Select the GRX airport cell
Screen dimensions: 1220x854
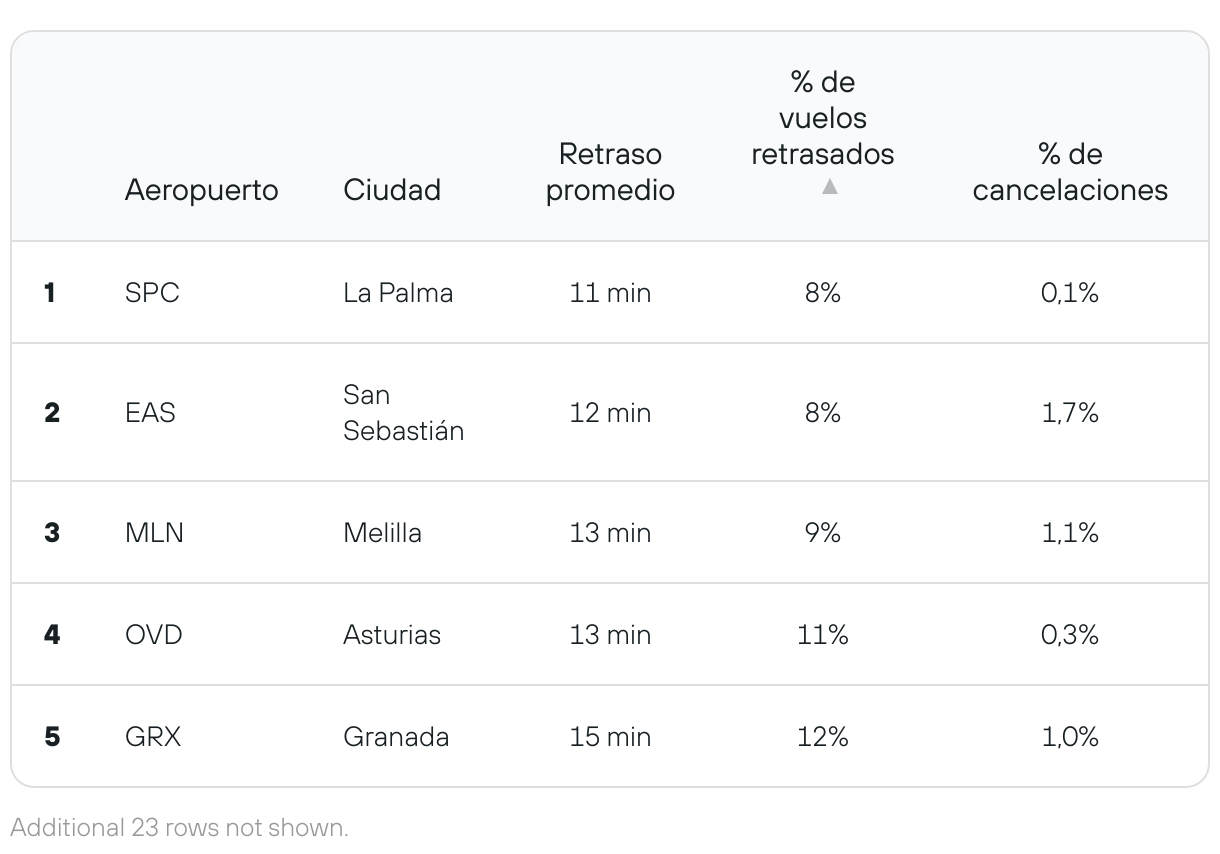(153, 737)
